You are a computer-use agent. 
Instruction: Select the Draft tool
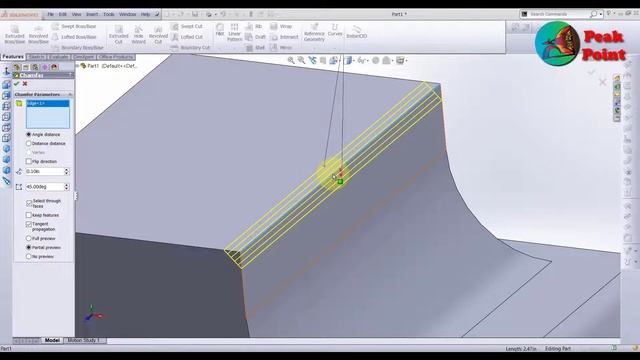tap(256, 37)
